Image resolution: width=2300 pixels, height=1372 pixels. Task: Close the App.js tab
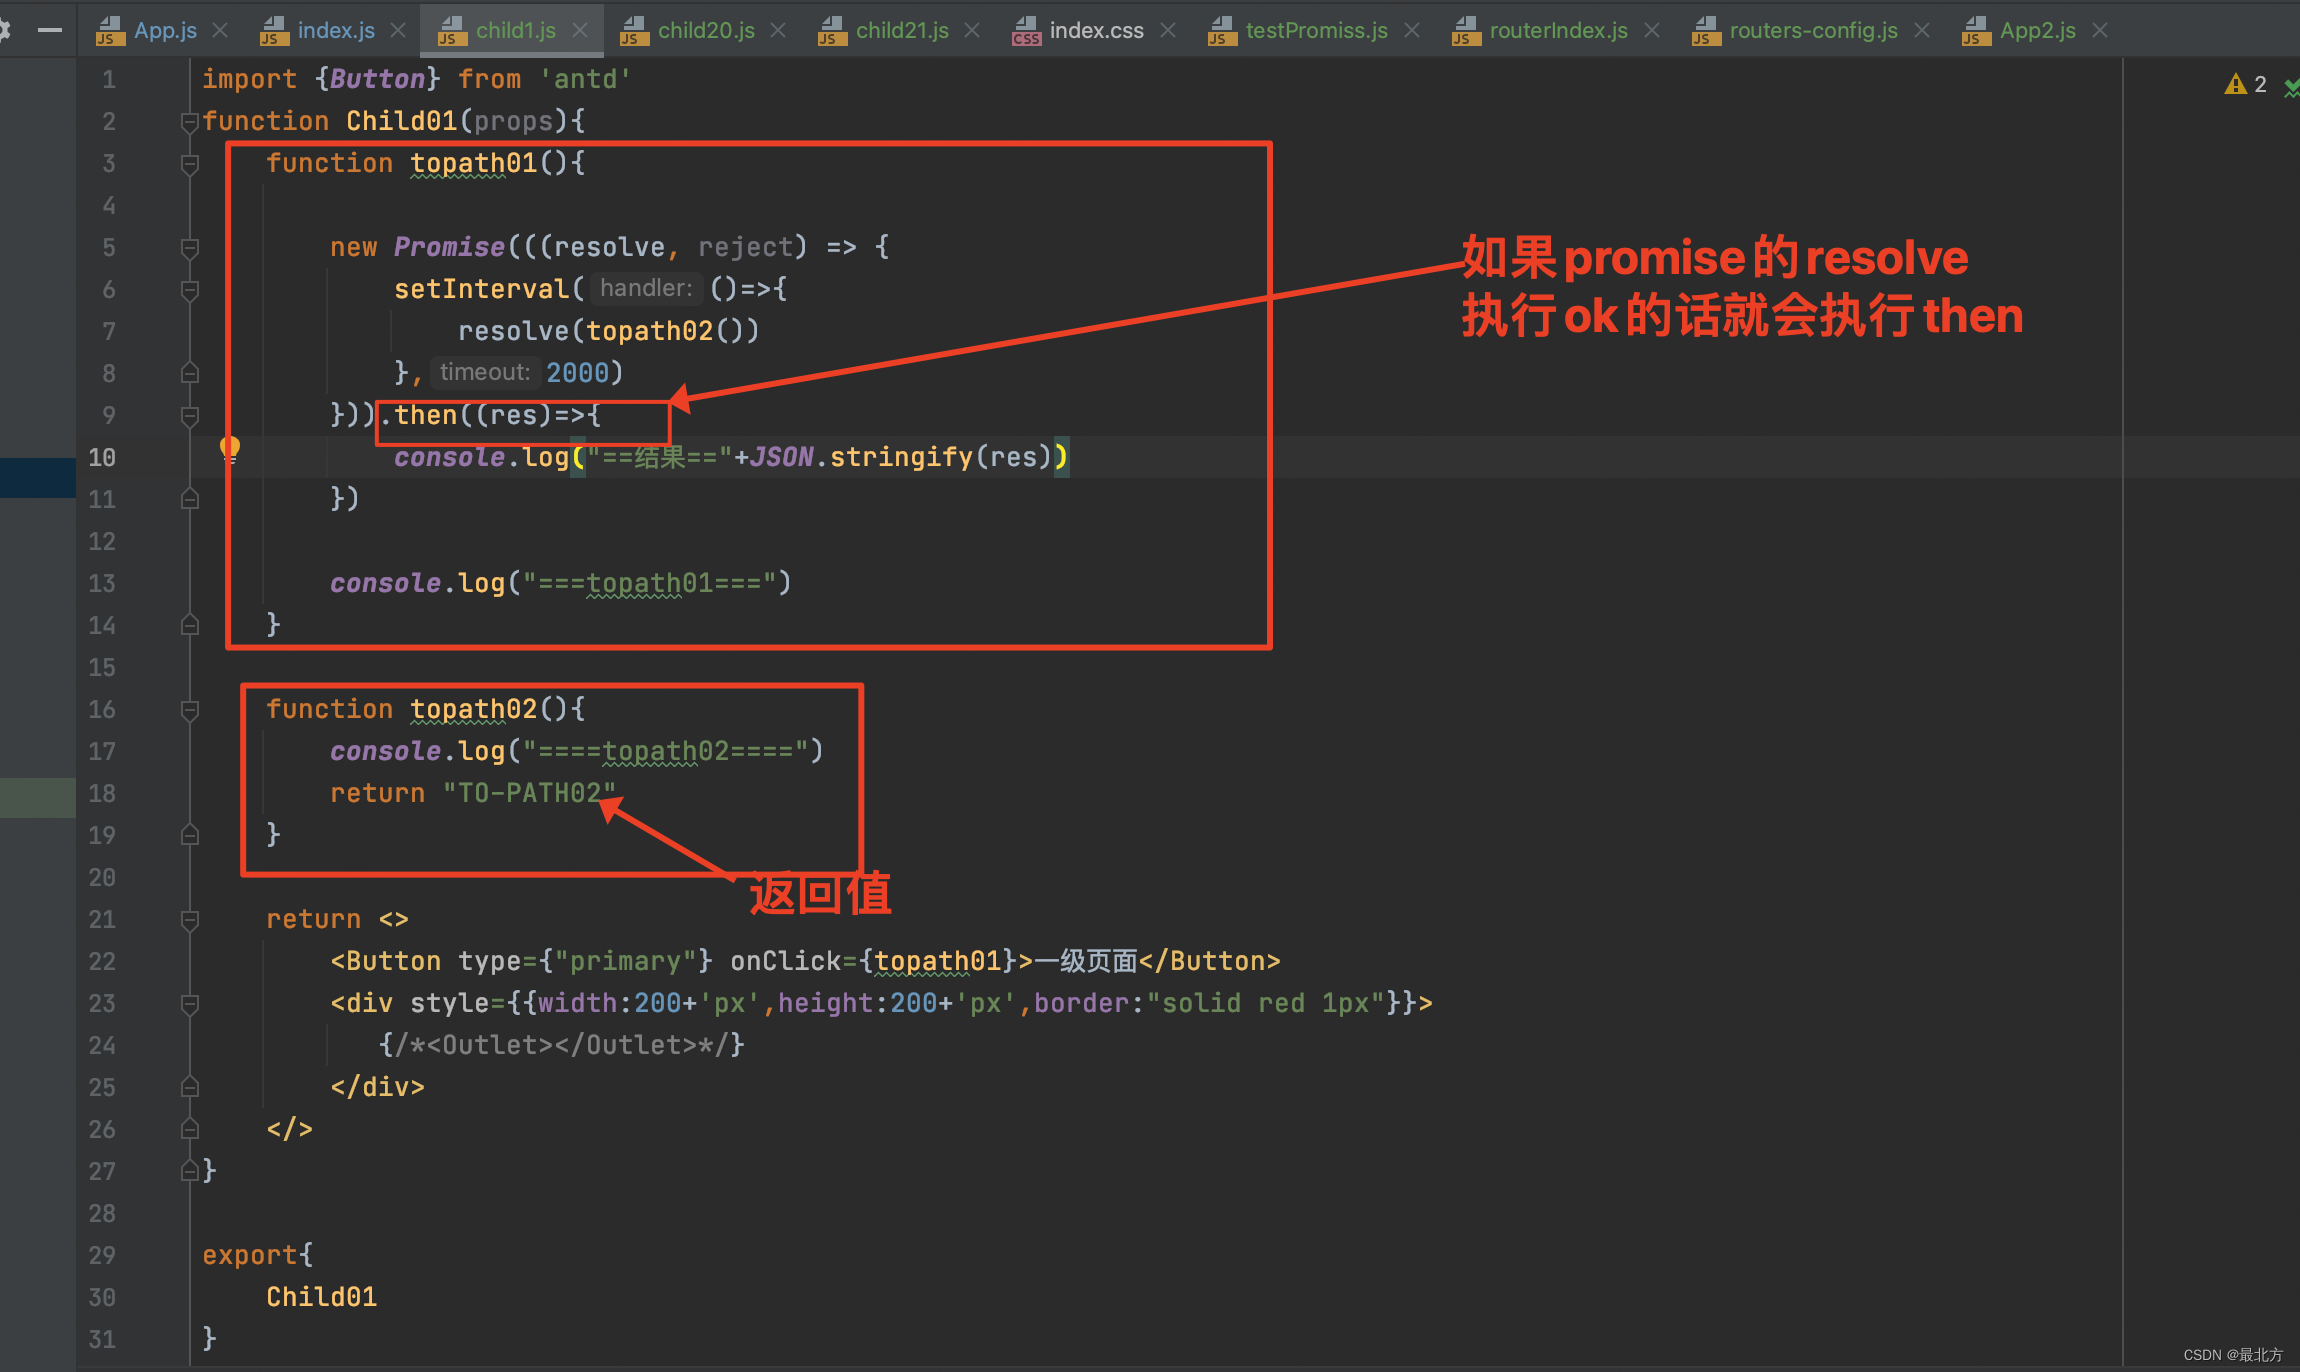coord(221,30)
